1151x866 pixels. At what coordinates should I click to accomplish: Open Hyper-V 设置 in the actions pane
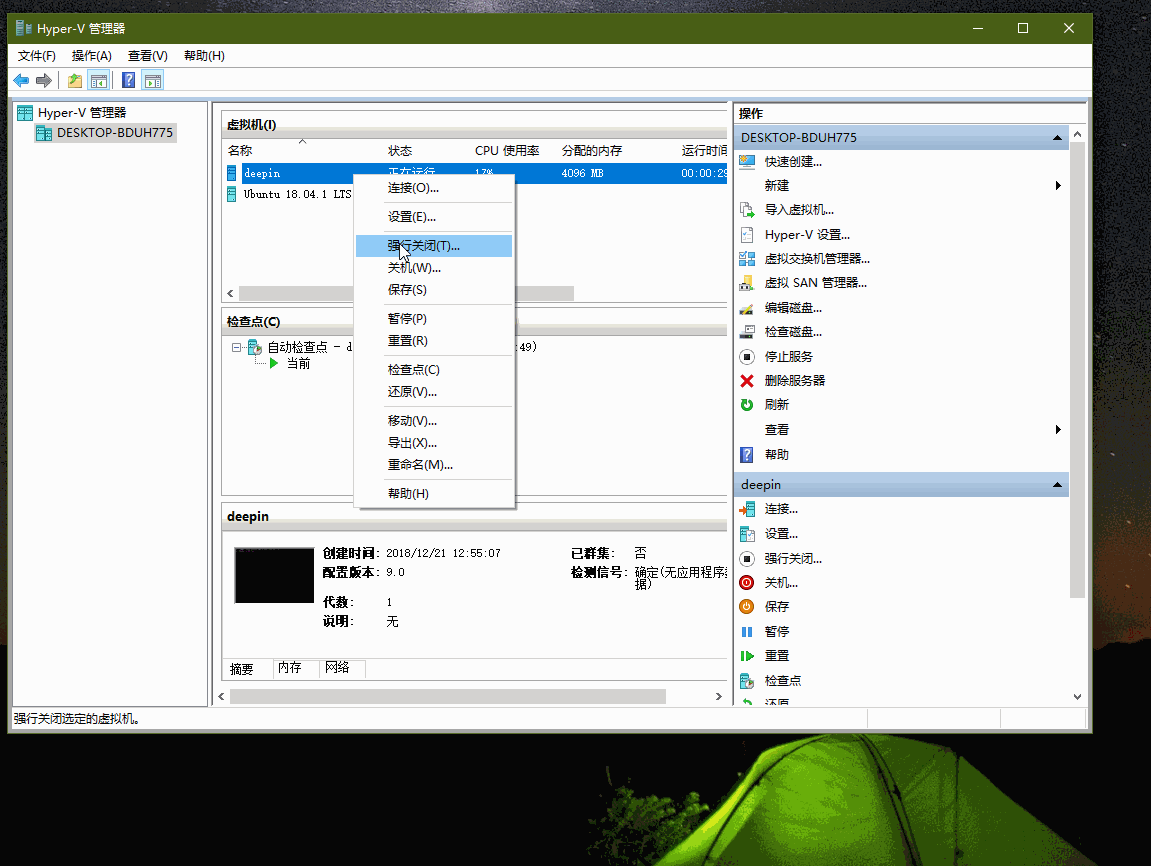click(x=807, y=235)
